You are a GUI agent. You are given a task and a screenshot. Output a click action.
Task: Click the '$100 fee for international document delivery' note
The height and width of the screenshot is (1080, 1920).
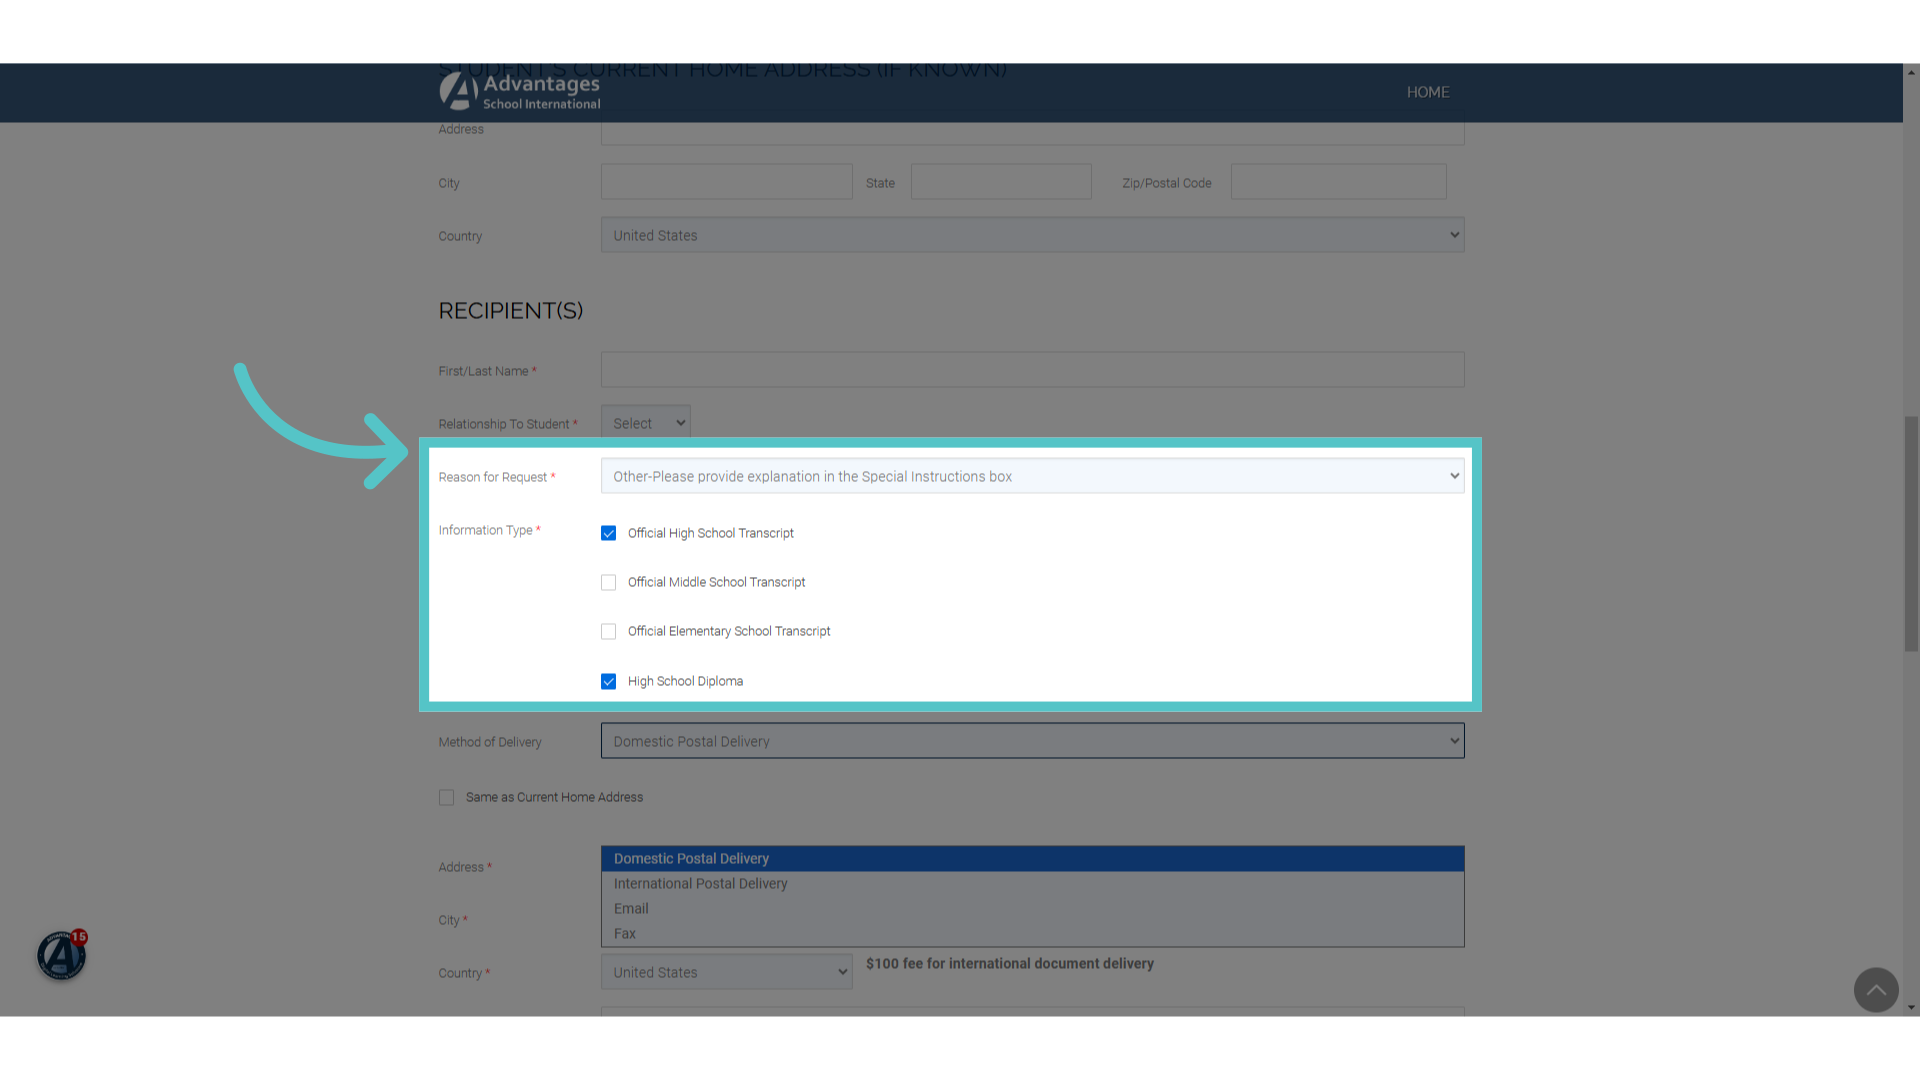pos(1010,963)
